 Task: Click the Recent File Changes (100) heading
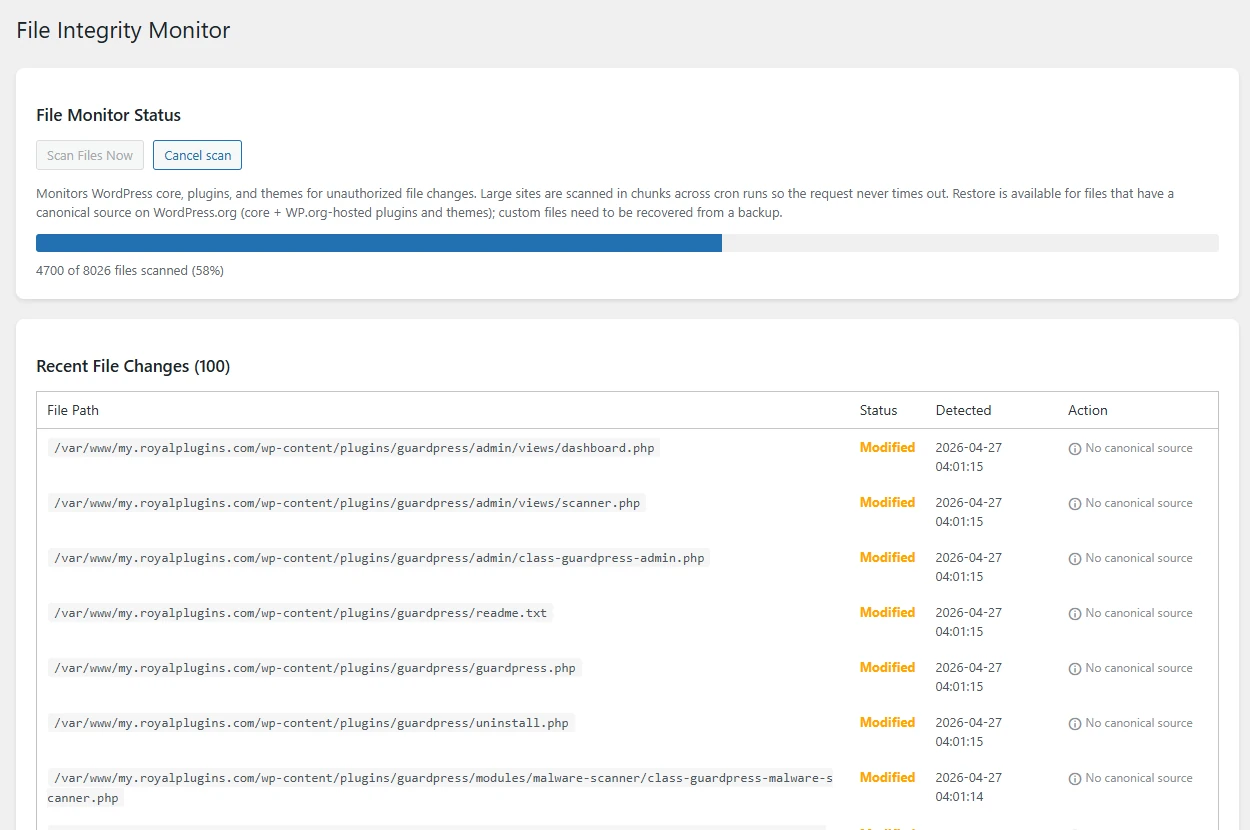pos(133,367)
